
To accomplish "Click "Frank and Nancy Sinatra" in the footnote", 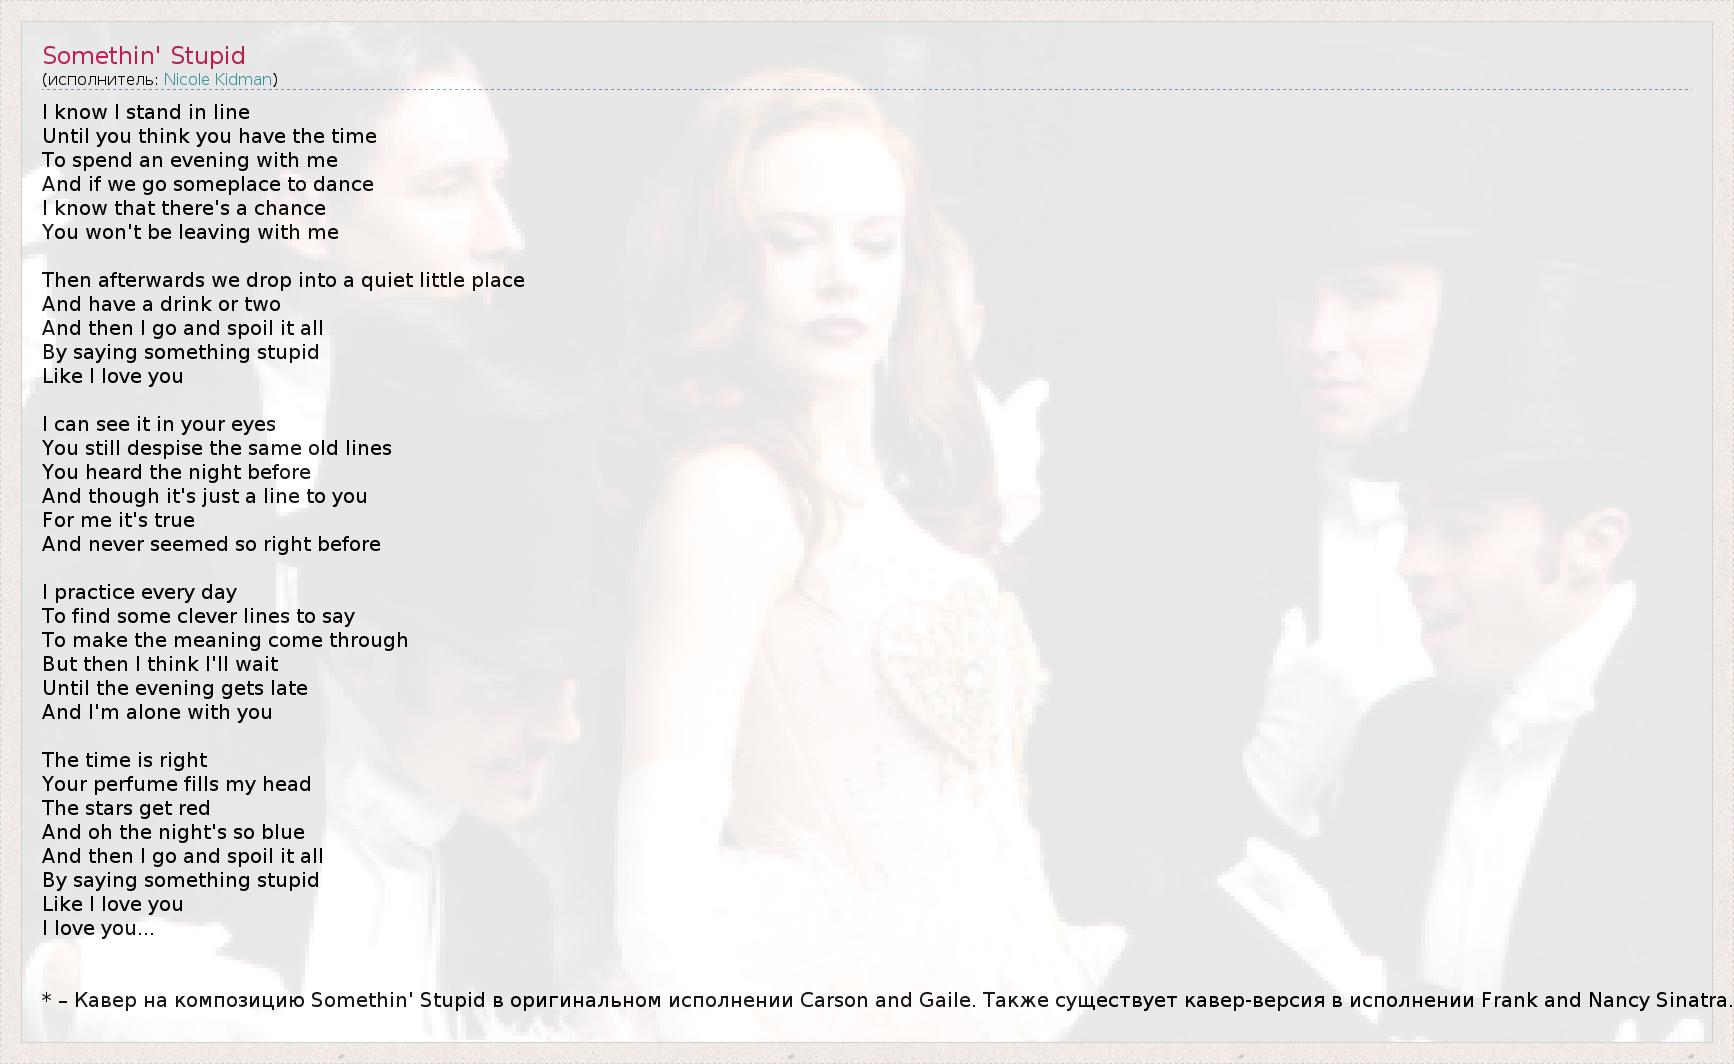I will coord(1603,1000).
